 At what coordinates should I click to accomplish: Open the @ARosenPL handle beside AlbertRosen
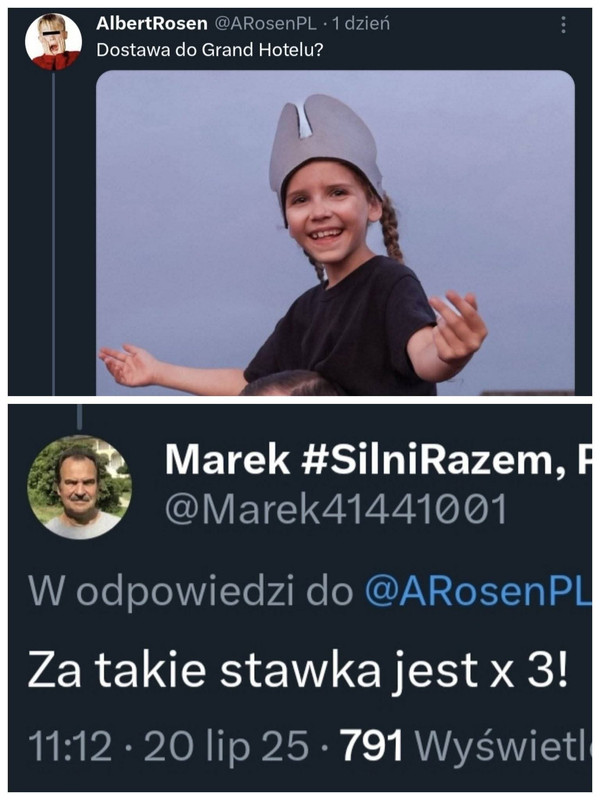click(264, 23)
